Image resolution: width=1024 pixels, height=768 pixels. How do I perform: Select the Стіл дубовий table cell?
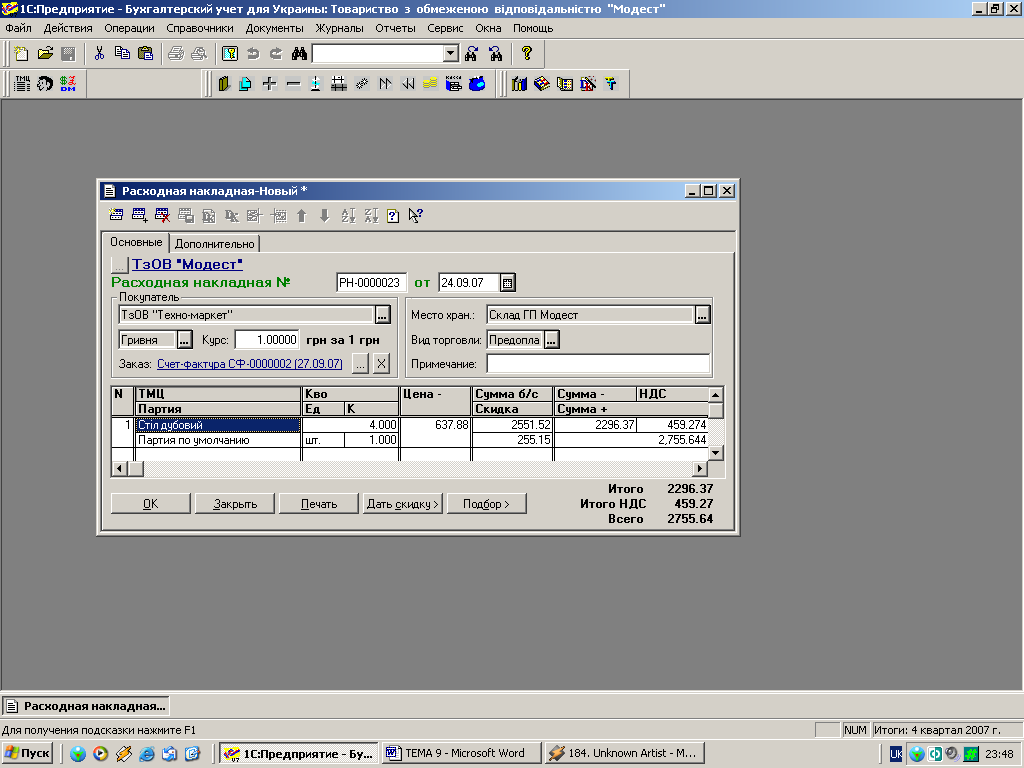click(218, 425)
